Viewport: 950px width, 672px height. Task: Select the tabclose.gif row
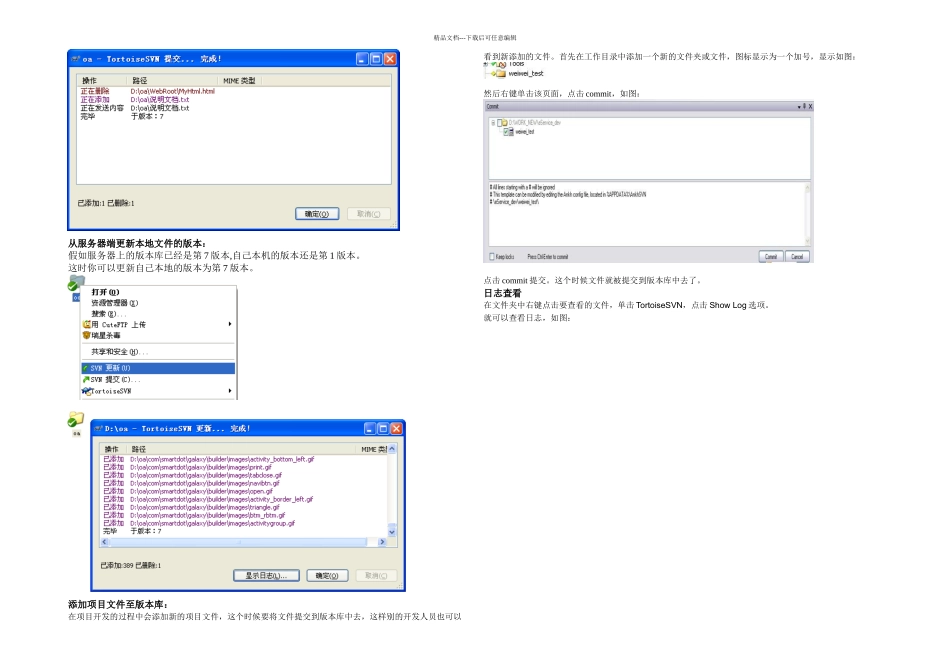click(192, 475)
